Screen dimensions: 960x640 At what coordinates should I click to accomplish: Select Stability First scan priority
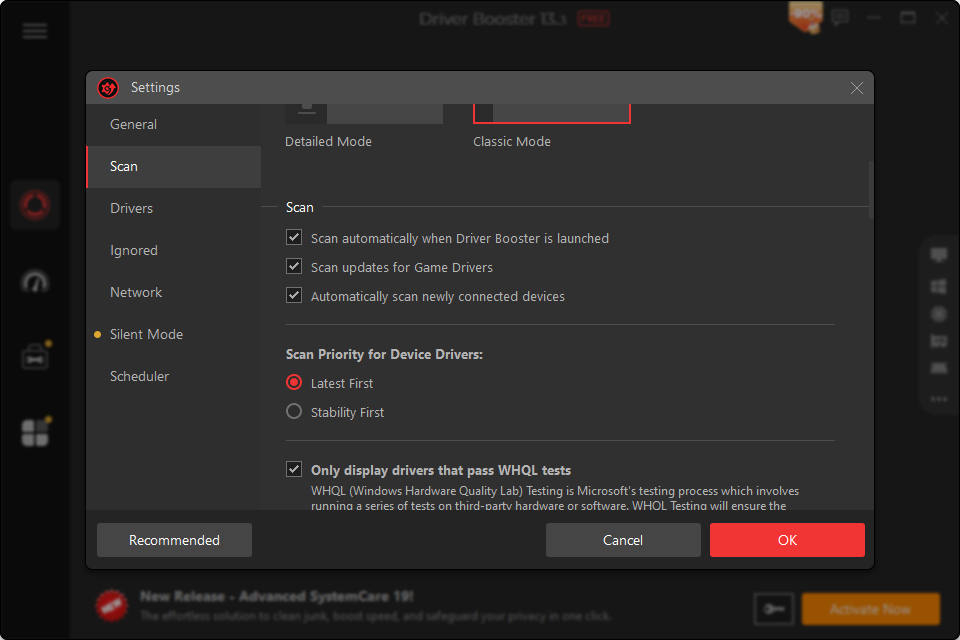(294, 412)
